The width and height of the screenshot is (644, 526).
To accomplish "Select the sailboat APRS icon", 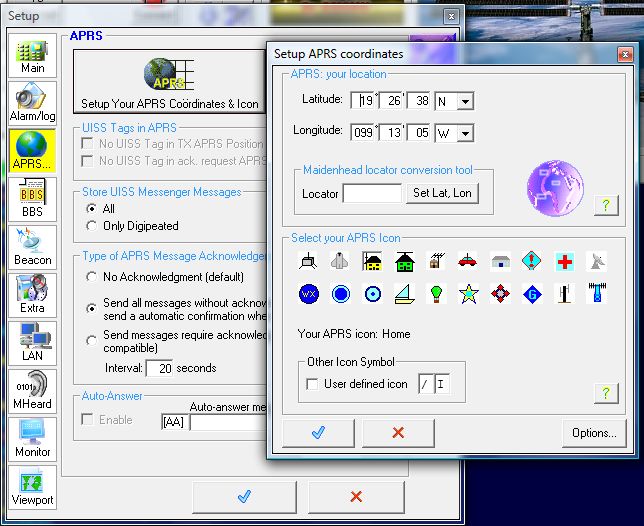I will (405, 294).
